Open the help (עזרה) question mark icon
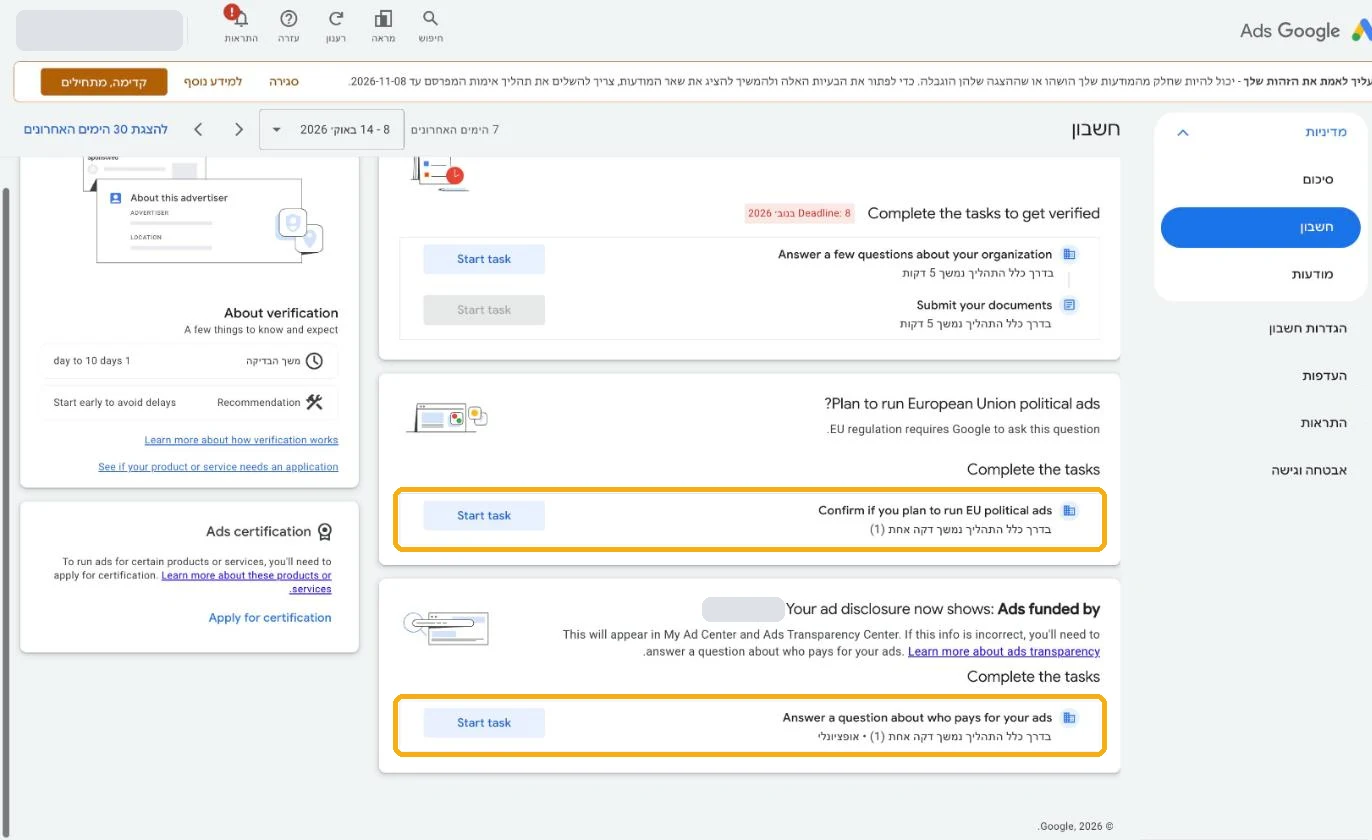Image resolution: width=1372 pixels, height=840 pixels. (289, 18)
